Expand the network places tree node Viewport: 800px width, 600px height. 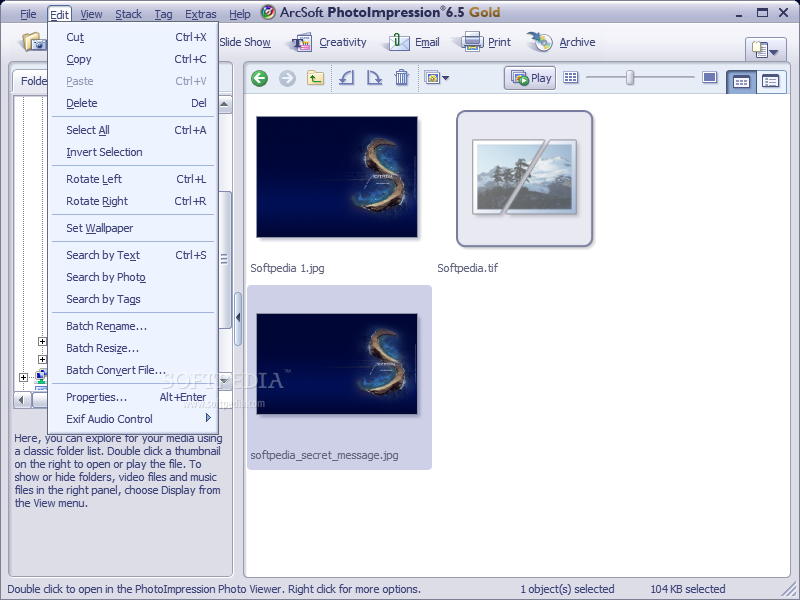pyautogui.click(x=23, y=378)
